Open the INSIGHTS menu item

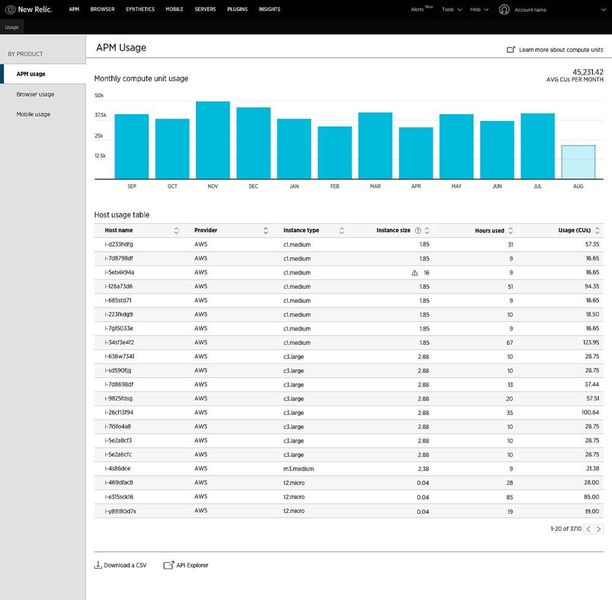(270, 9)
